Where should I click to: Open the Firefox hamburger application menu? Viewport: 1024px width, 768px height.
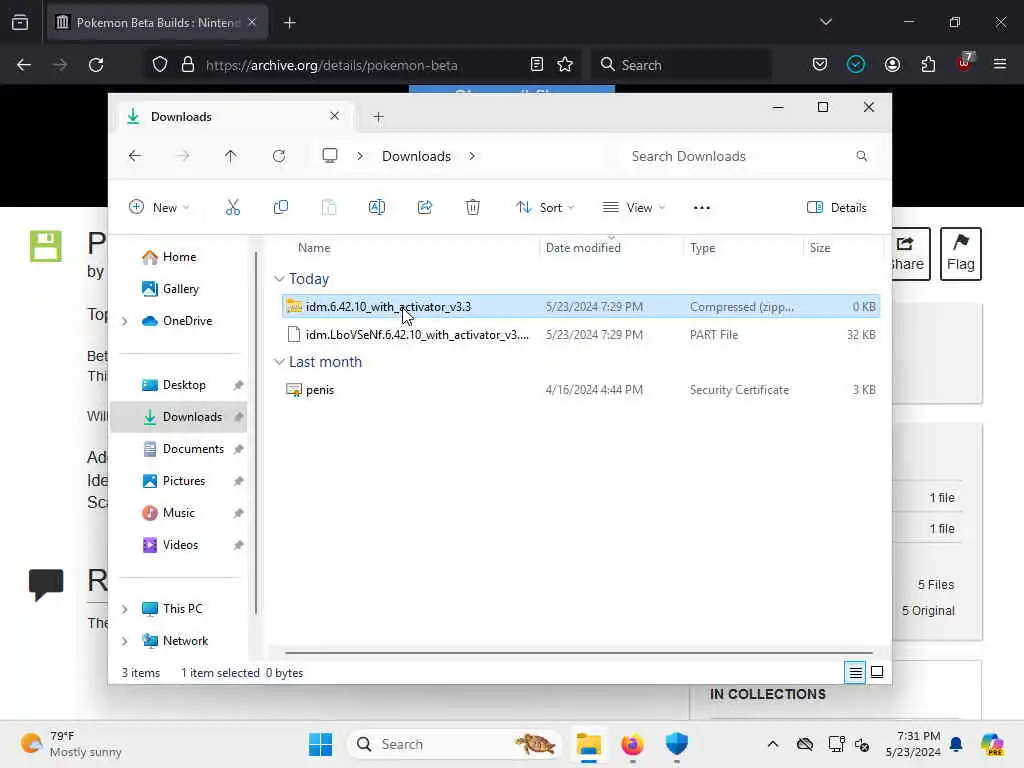(x=1000, y=64)
